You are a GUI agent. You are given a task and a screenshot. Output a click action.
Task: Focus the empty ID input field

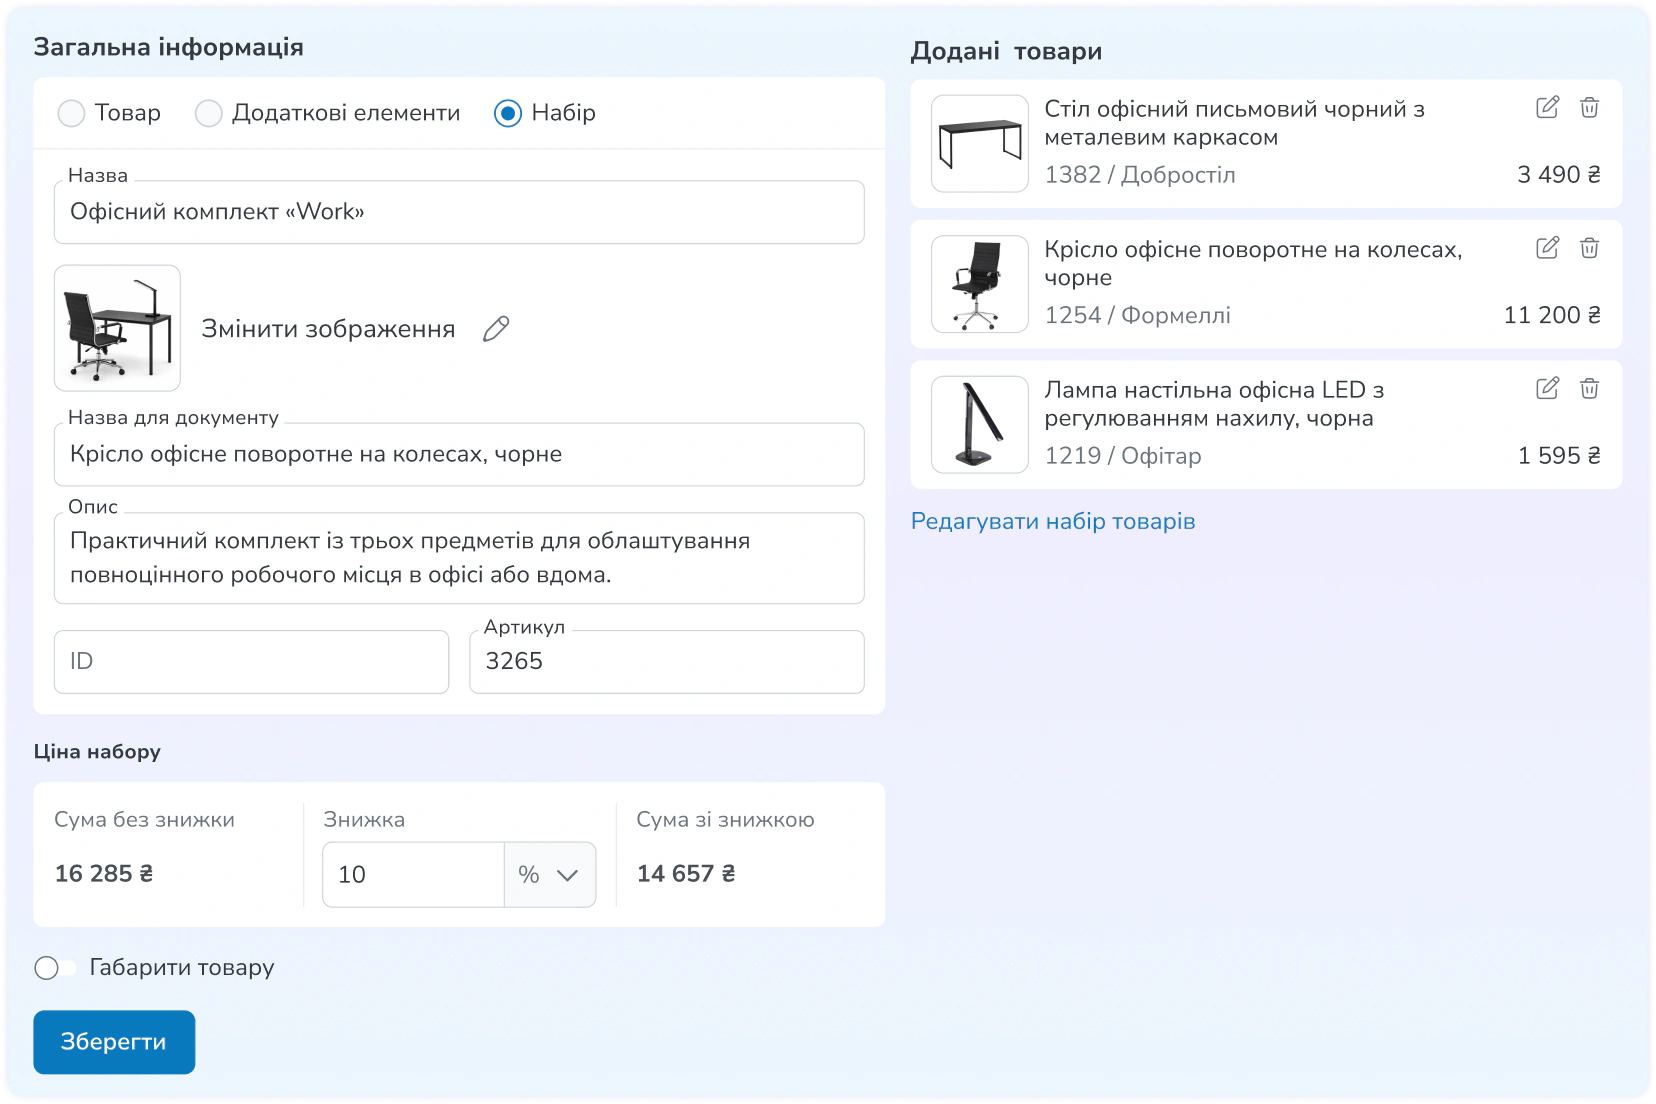coord(251,662)
